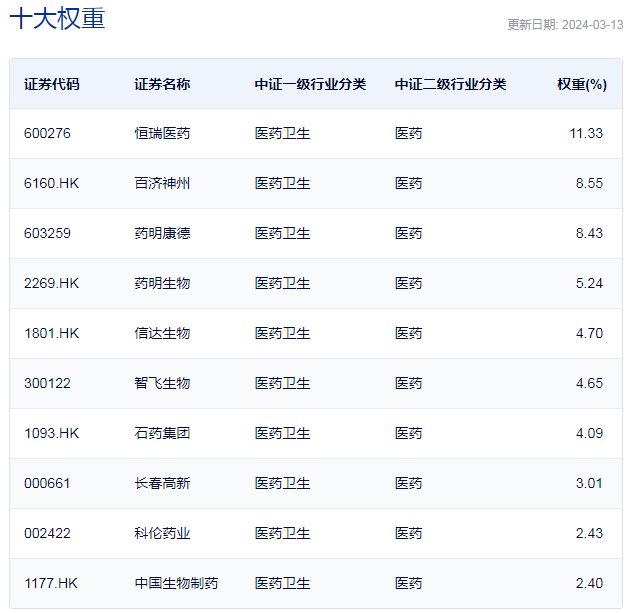Open the 百济神州 row name
This screenshot has height=613, width=627.
tap(162, 183)
